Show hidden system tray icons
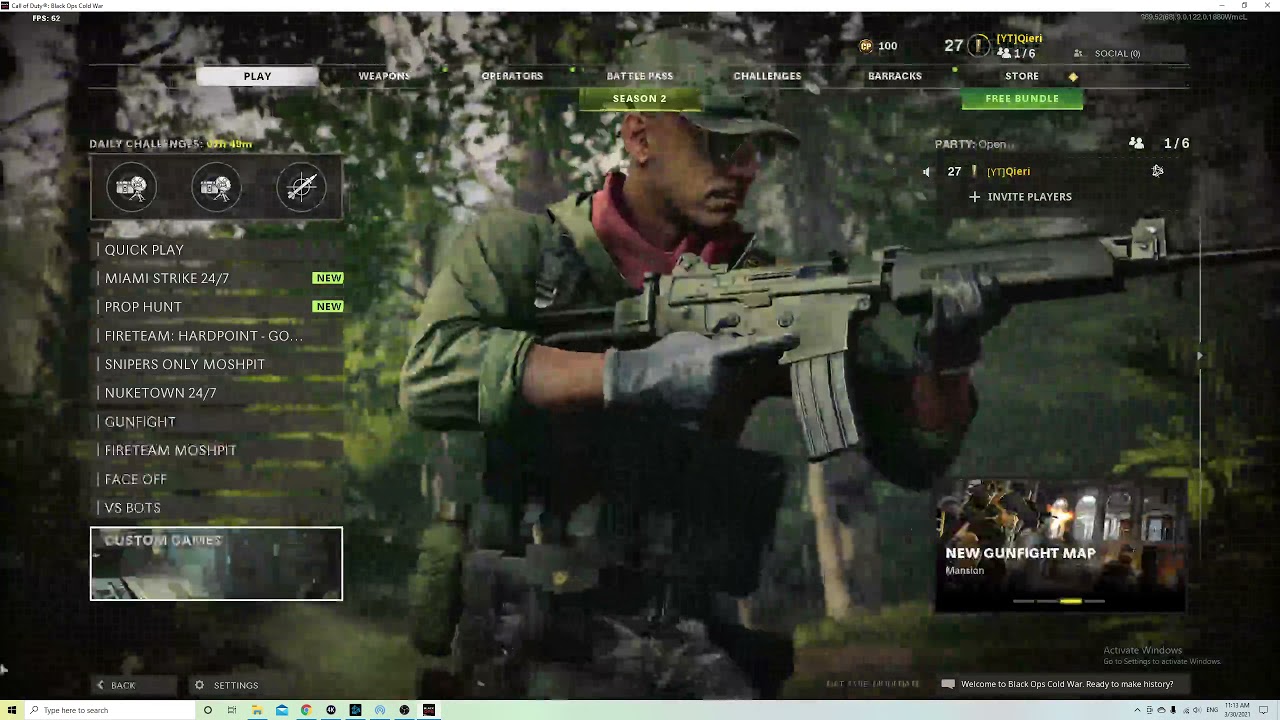 [x=1137, y=710]
